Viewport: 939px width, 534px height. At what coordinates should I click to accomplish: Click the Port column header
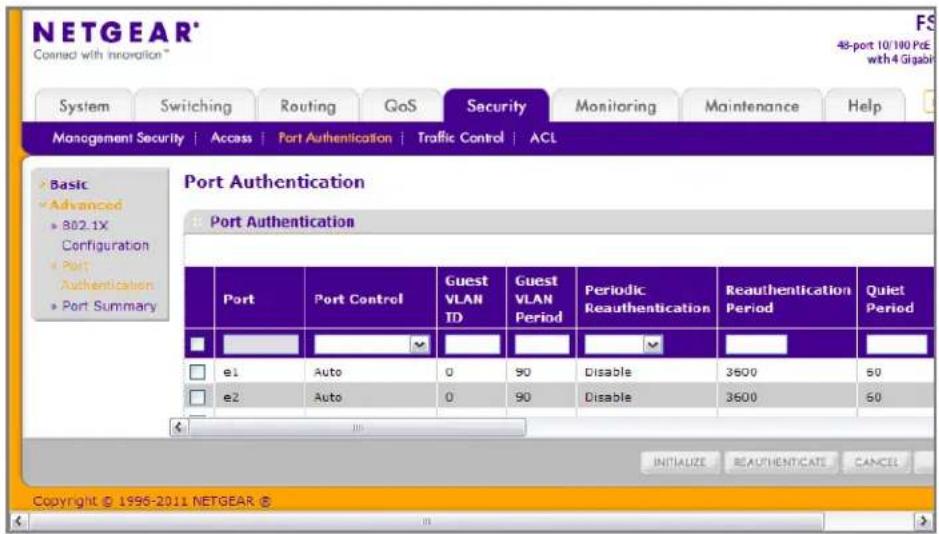pos(259,298)
